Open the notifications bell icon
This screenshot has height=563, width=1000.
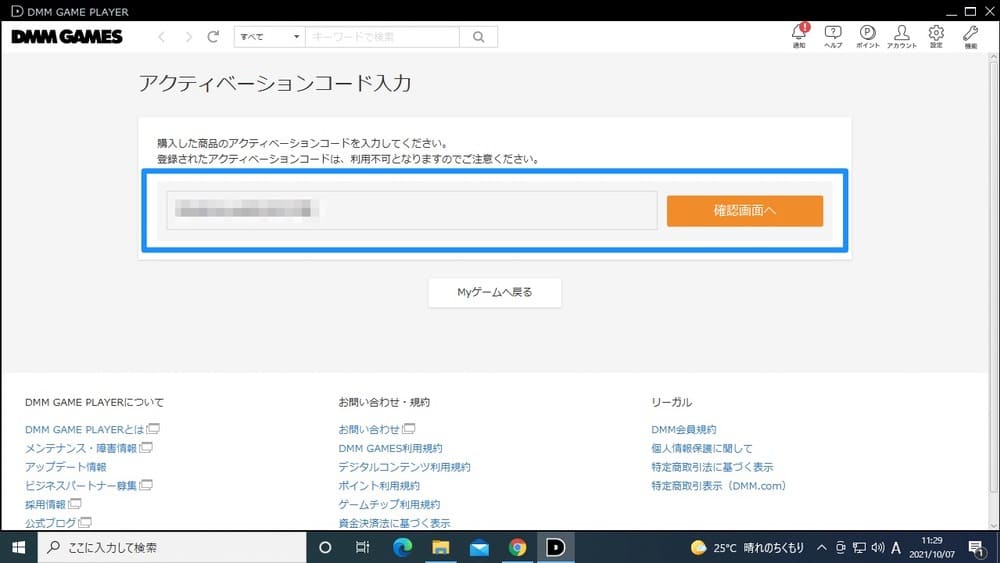(798, 34)
